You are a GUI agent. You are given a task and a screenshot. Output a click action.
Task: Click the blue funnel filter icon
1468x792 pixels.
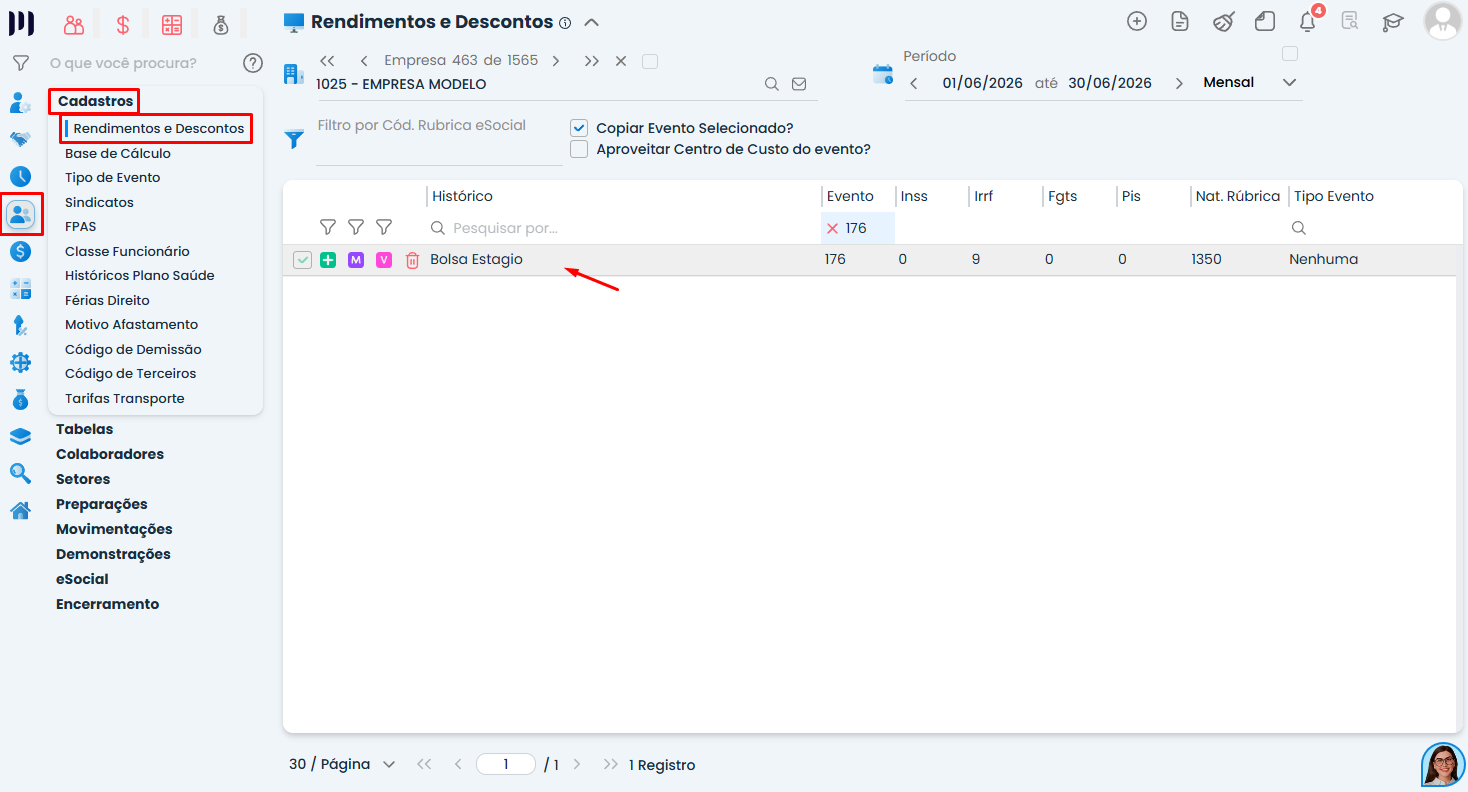pos(294,139)
